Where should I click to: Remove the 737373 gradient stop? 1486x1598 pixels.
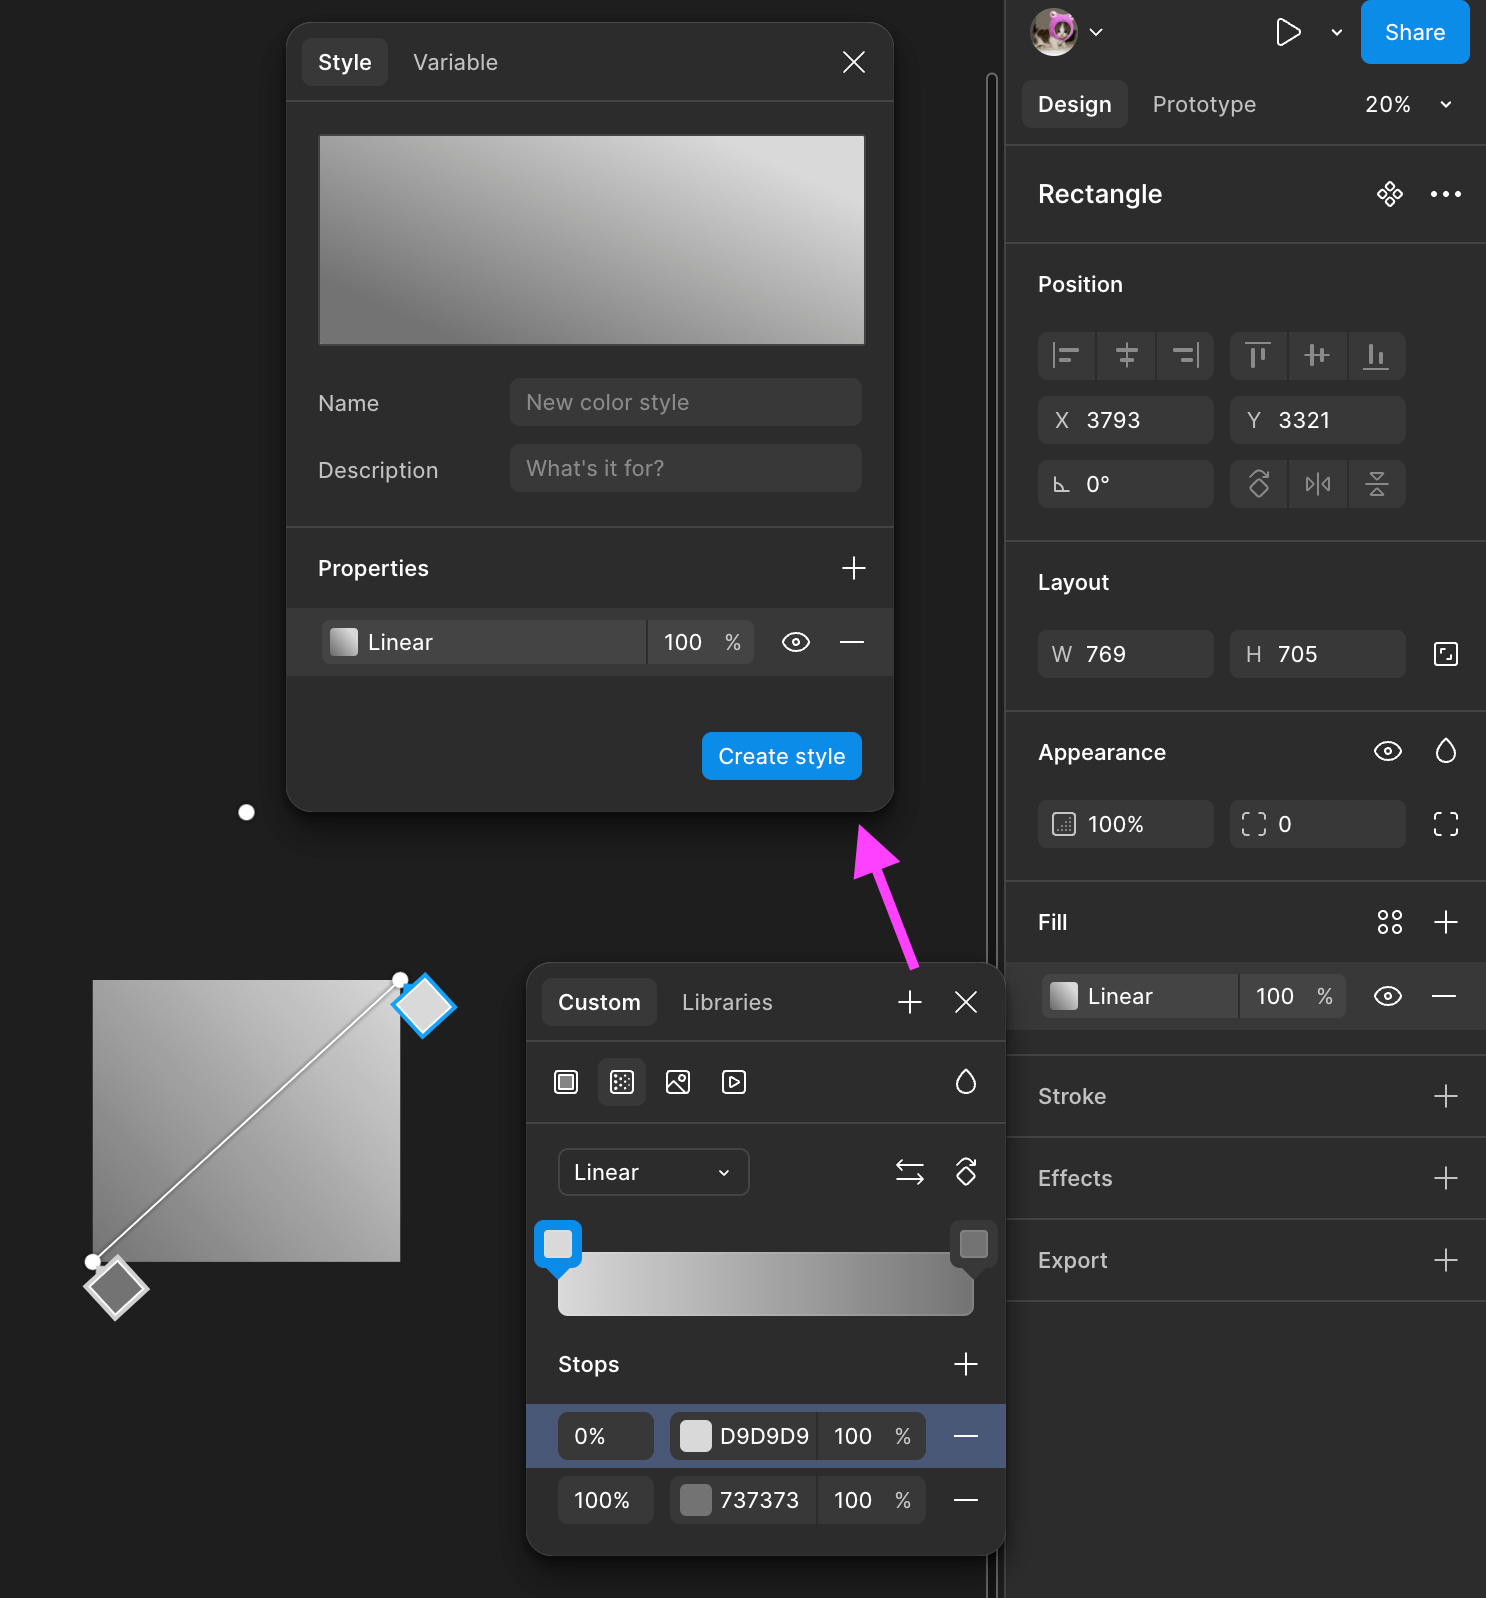(x=966, y=1500)
